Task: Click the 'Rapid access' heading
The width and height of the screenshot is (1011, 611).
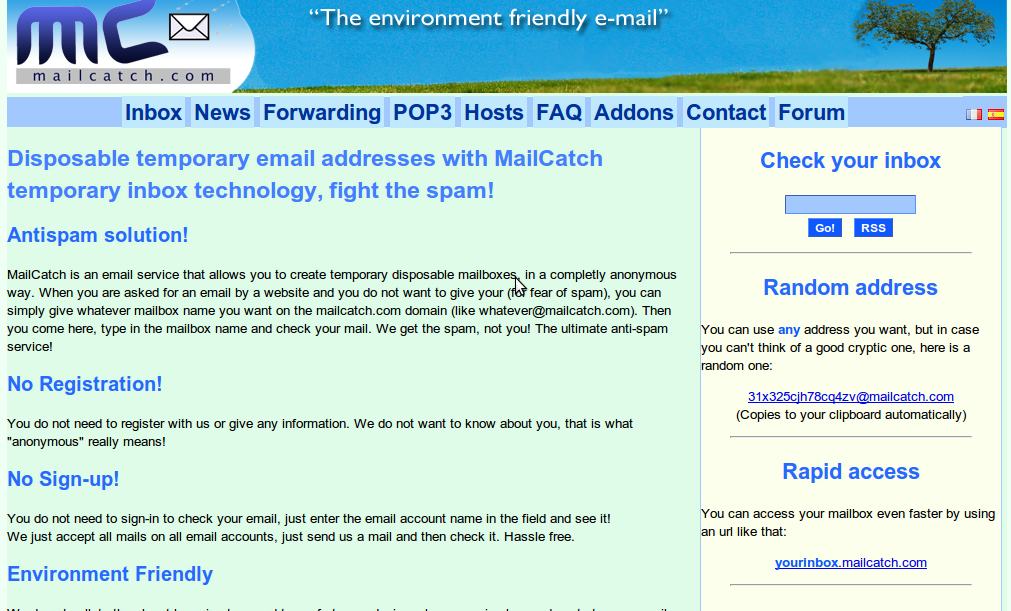Action: tap(850, 472)
